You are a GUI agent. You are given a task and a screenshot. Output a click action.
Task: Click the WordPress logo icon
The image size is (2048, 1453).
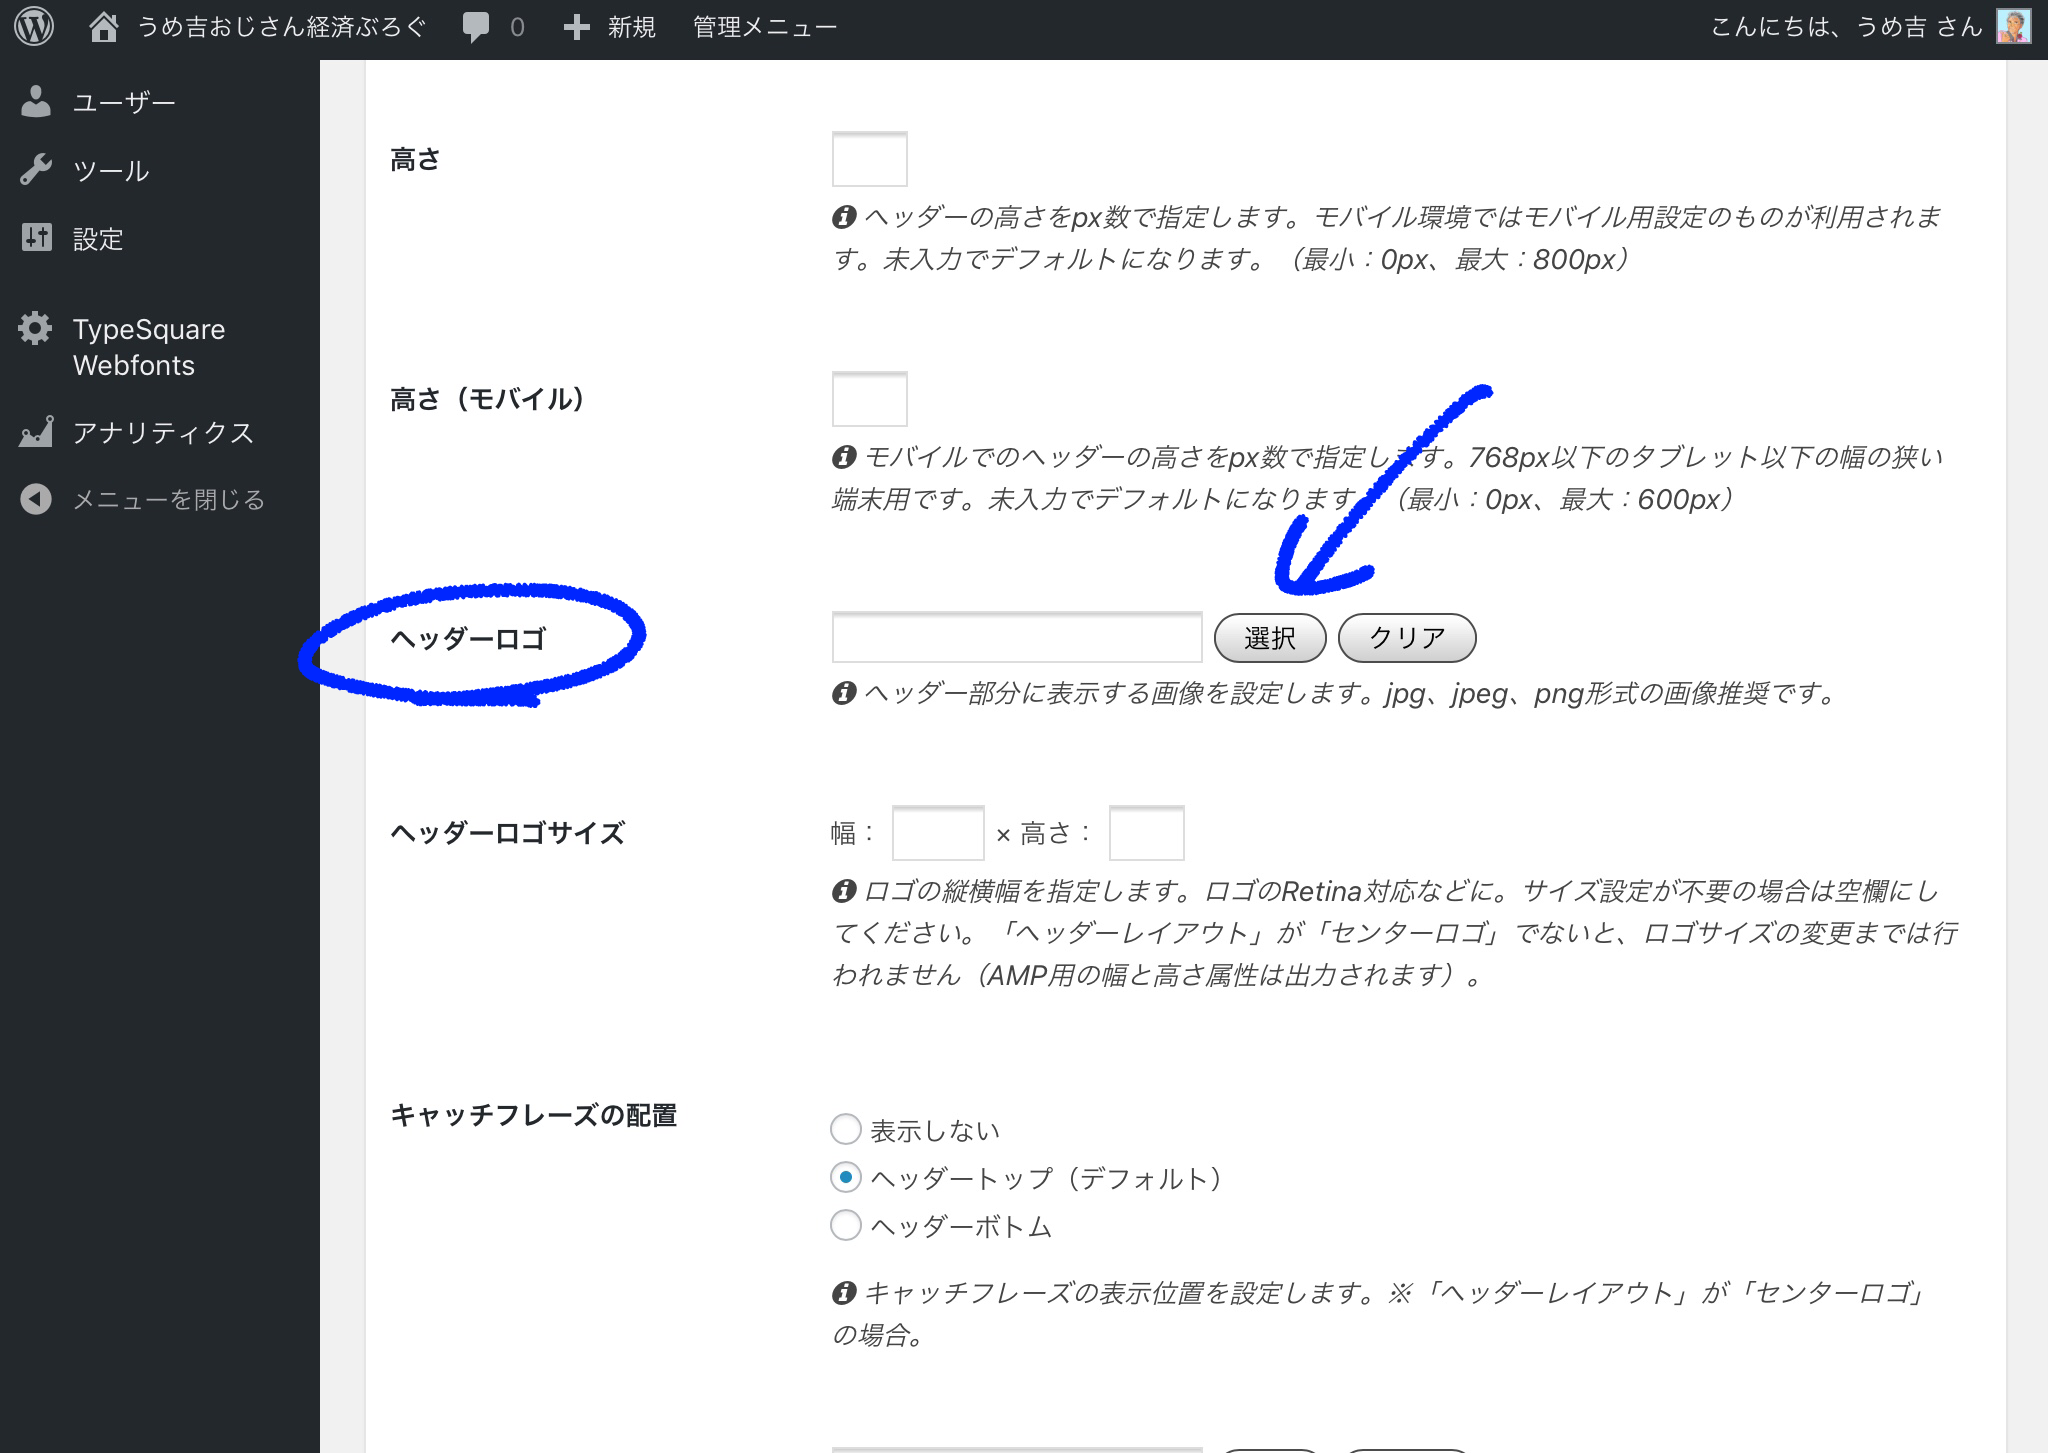[34, 27]
